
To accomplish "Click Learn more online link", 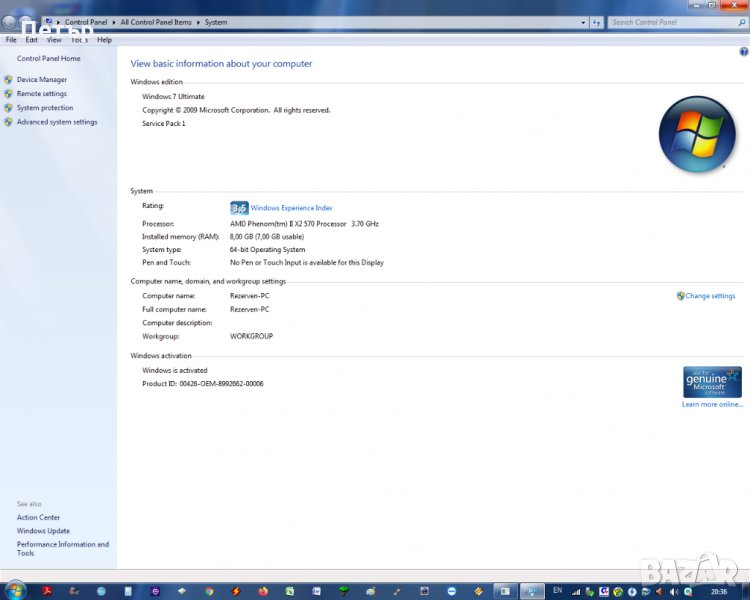I will (x=712, y=404).
